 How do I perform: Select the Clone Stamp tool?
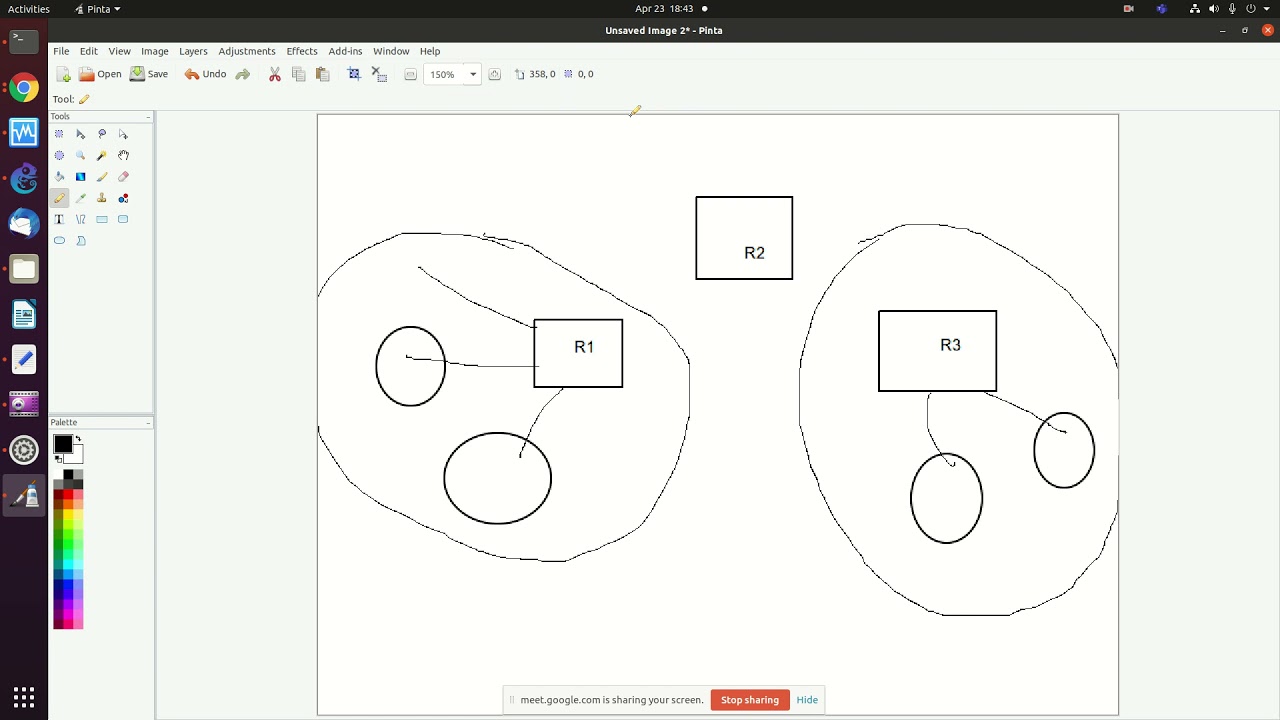(102, 198)
